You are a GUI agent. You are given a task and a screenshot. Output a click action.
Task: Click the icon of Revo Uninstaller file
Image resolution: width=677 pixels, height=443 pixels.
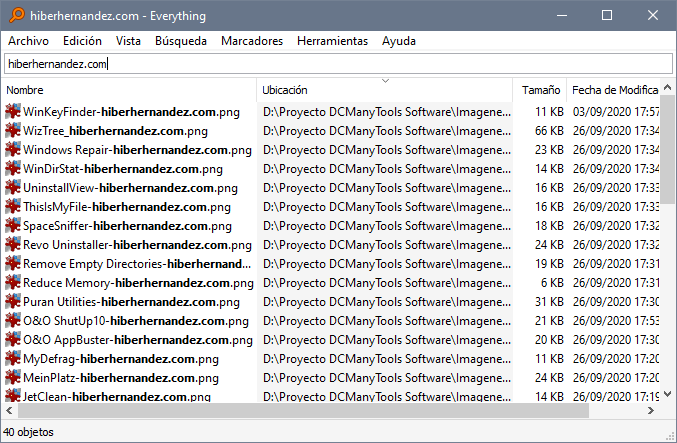coord(13,244)
